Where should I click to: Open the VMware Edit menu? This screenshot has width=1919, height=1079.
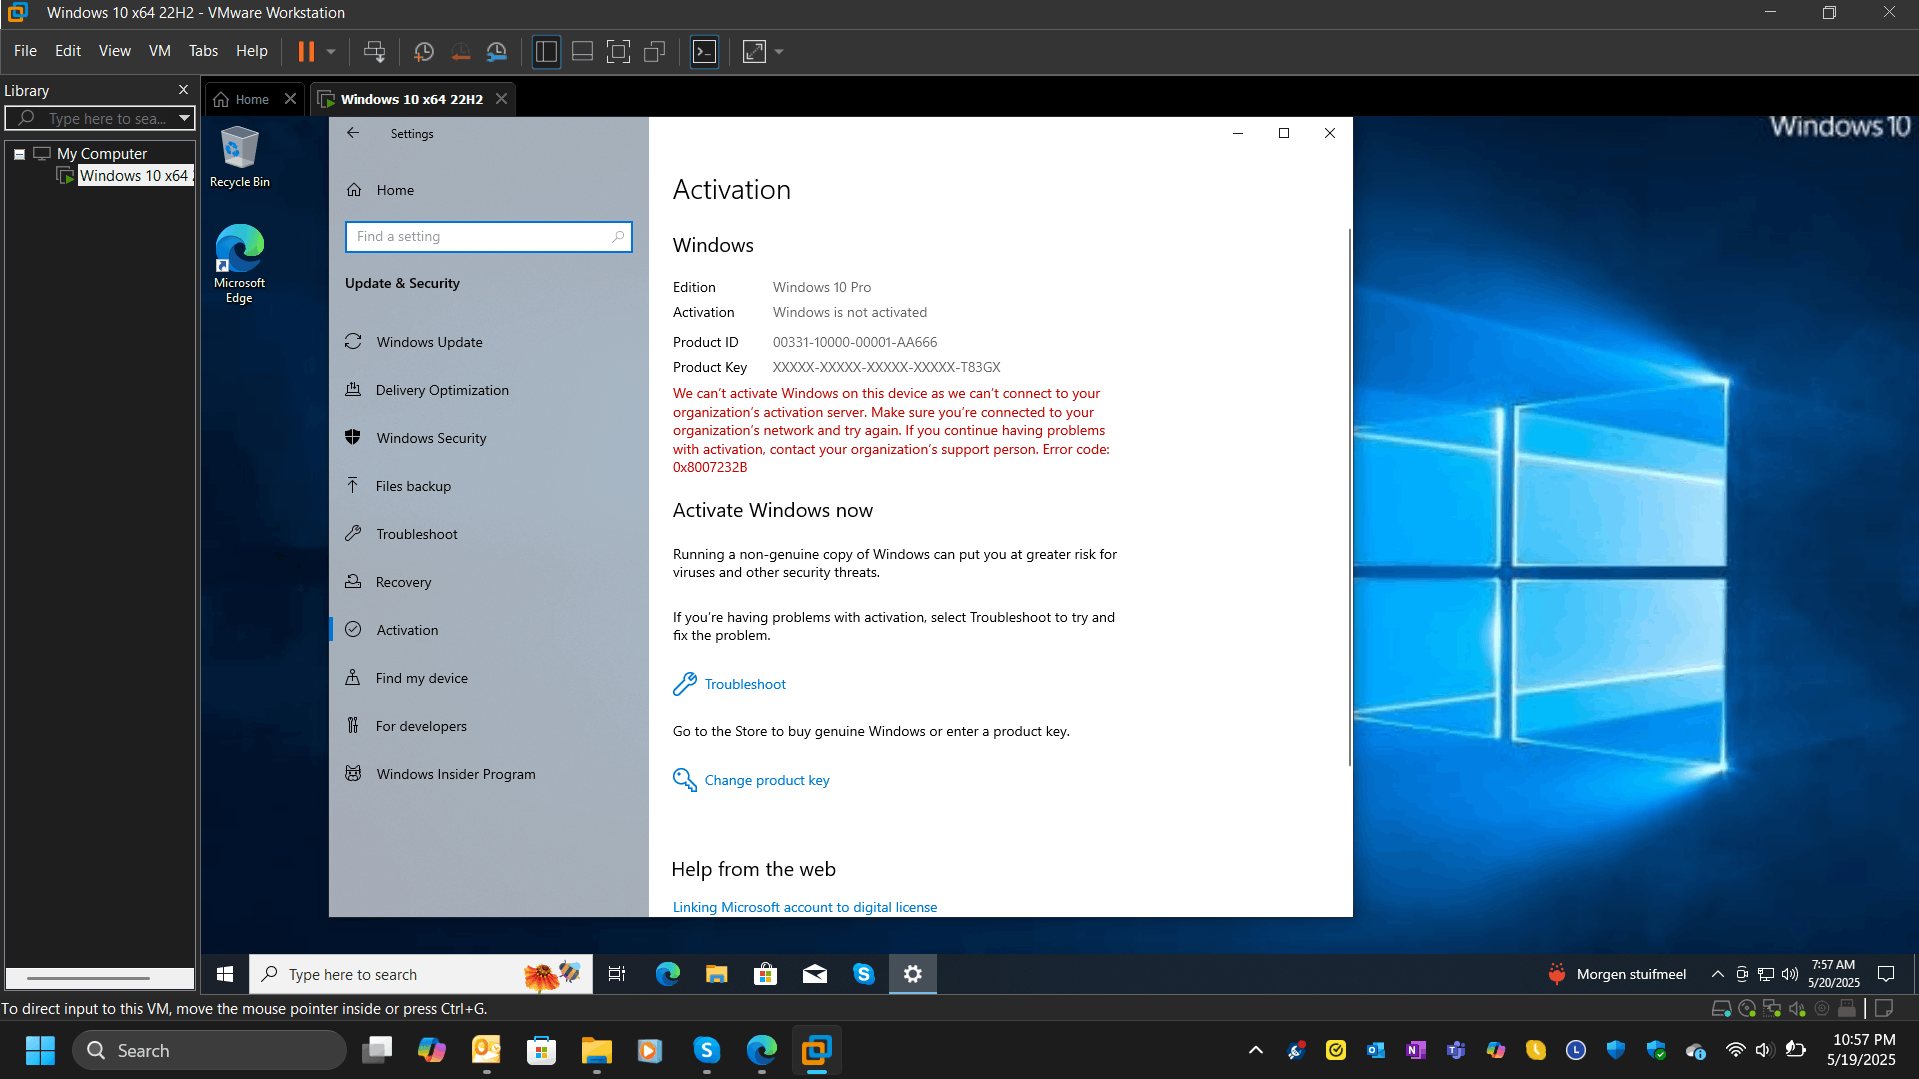(68, 51)
